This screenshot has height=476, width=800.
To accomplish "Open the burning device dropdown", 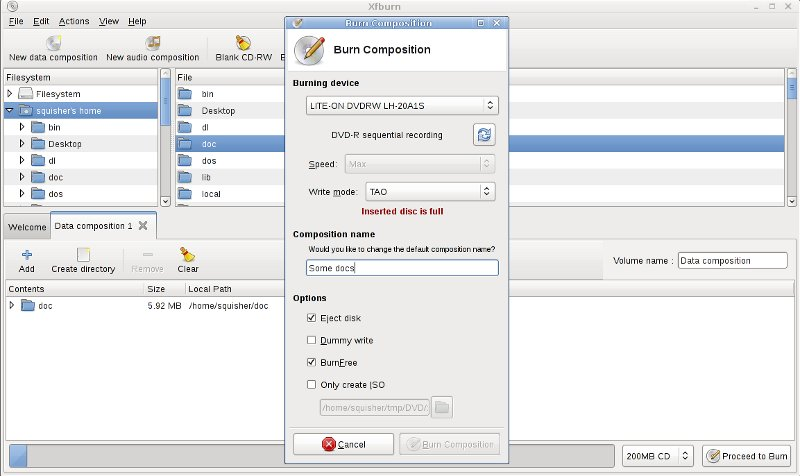I will 401,104.
